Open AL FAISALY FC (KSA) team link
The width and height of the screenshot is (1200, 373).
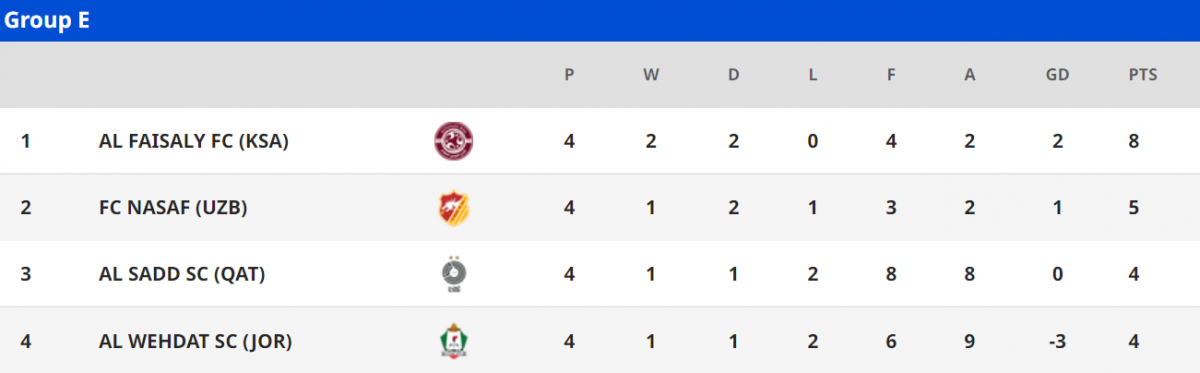pos(194,142)
